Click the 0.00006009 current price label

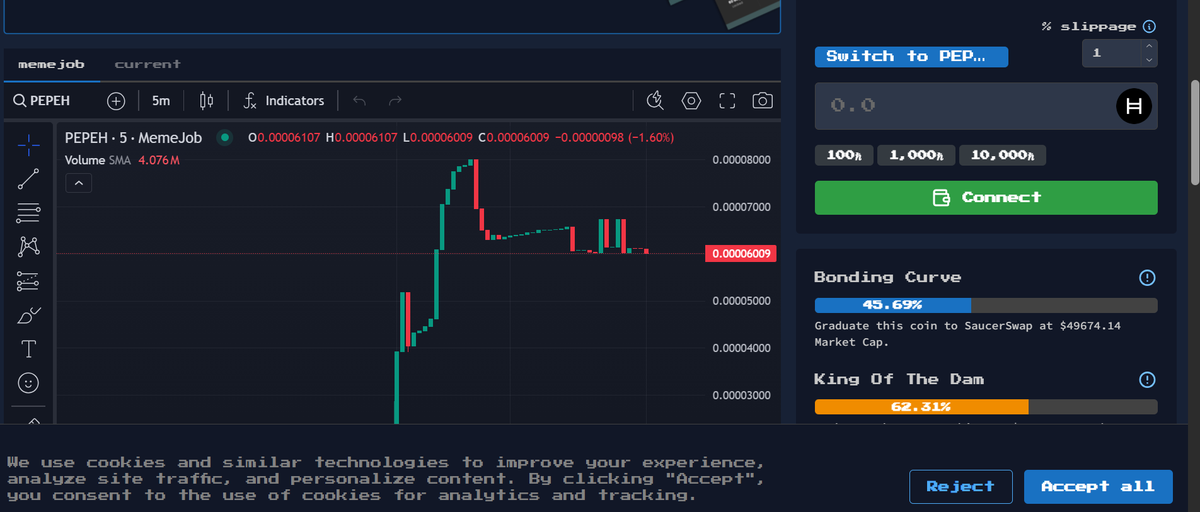[740, 253]
